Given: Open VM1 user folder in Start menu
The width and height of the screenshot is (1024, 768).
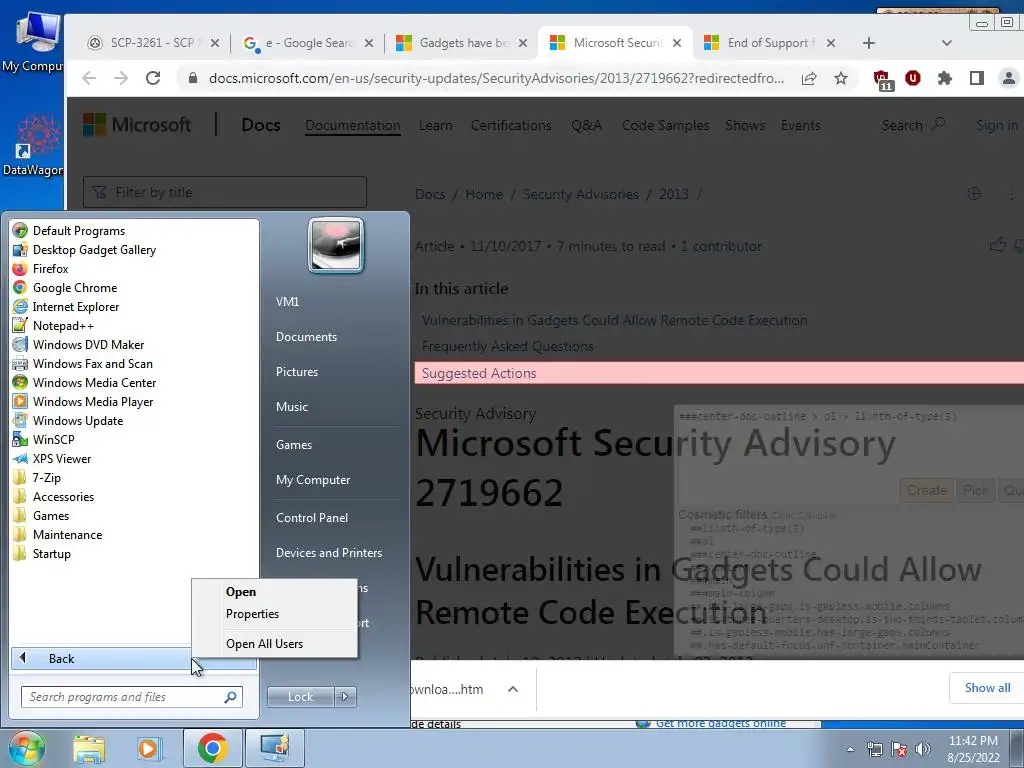Looking at the screenshot, I should (x=287, y=302).
